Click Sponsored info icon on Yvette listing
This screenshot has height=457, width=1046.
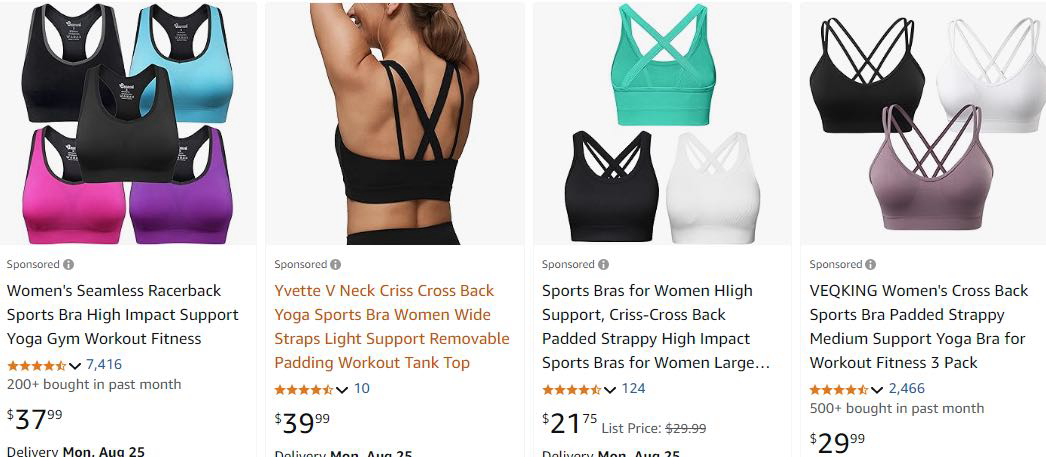point(336,264)
